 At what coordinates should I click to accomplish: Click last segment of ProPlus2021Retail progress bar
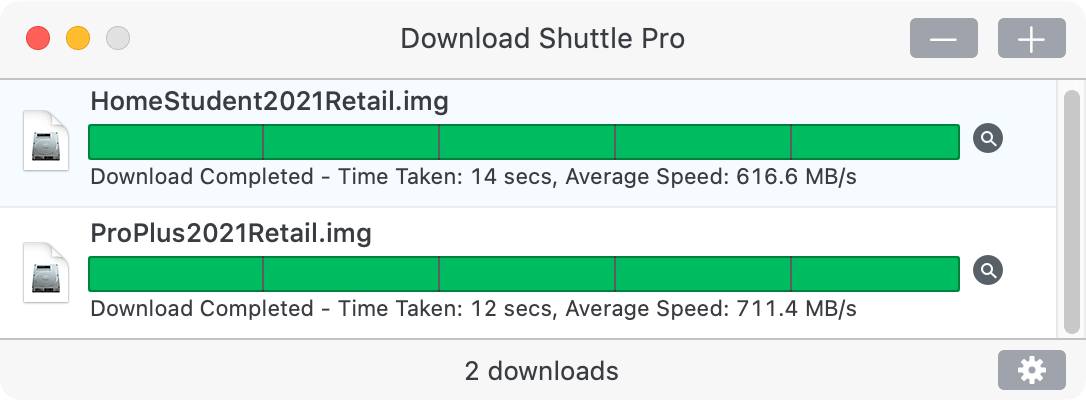tap(875, 273)
